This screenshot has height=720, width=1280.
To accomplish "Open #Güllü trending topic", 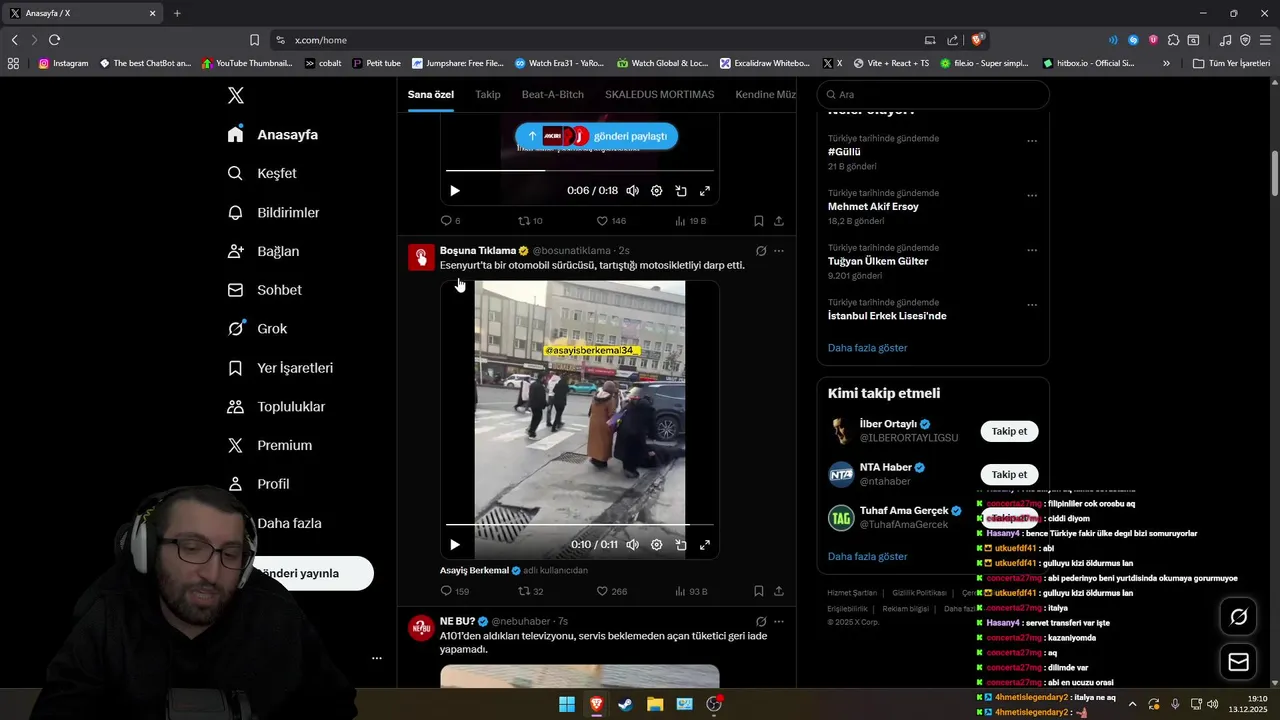I will point(844,152).
